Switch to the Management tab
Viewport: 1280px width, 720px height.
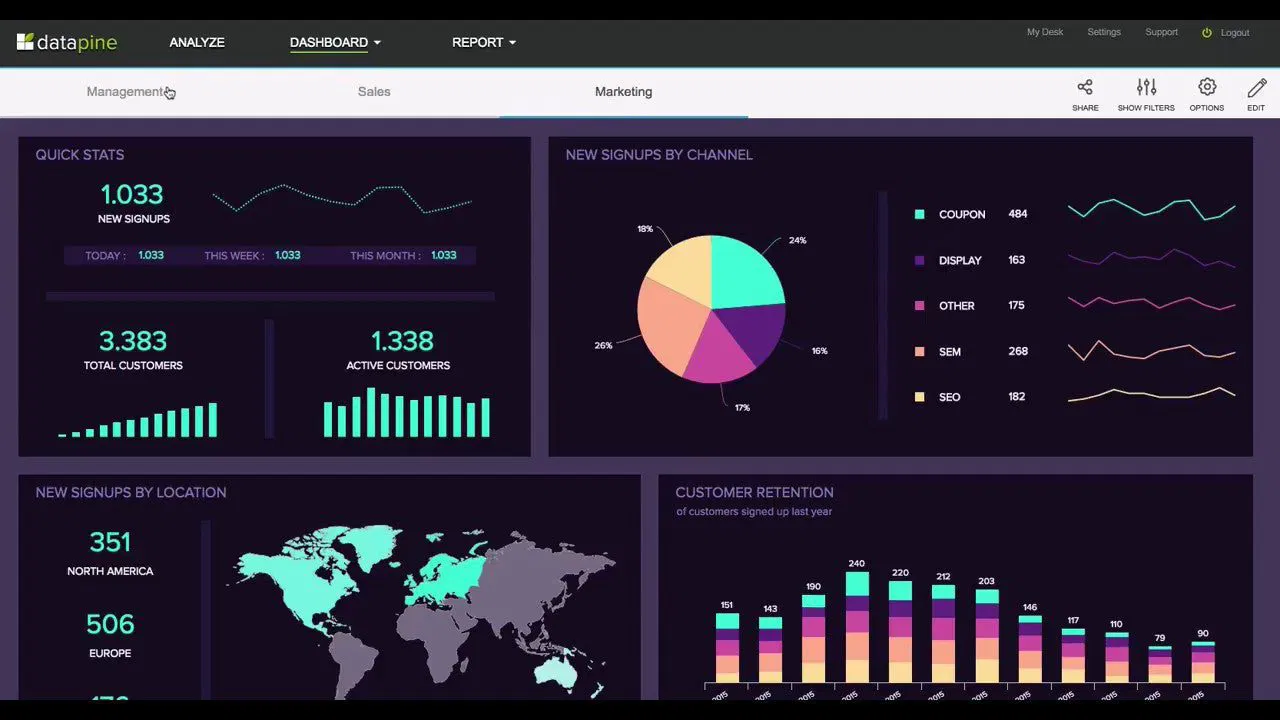point(124,91)
